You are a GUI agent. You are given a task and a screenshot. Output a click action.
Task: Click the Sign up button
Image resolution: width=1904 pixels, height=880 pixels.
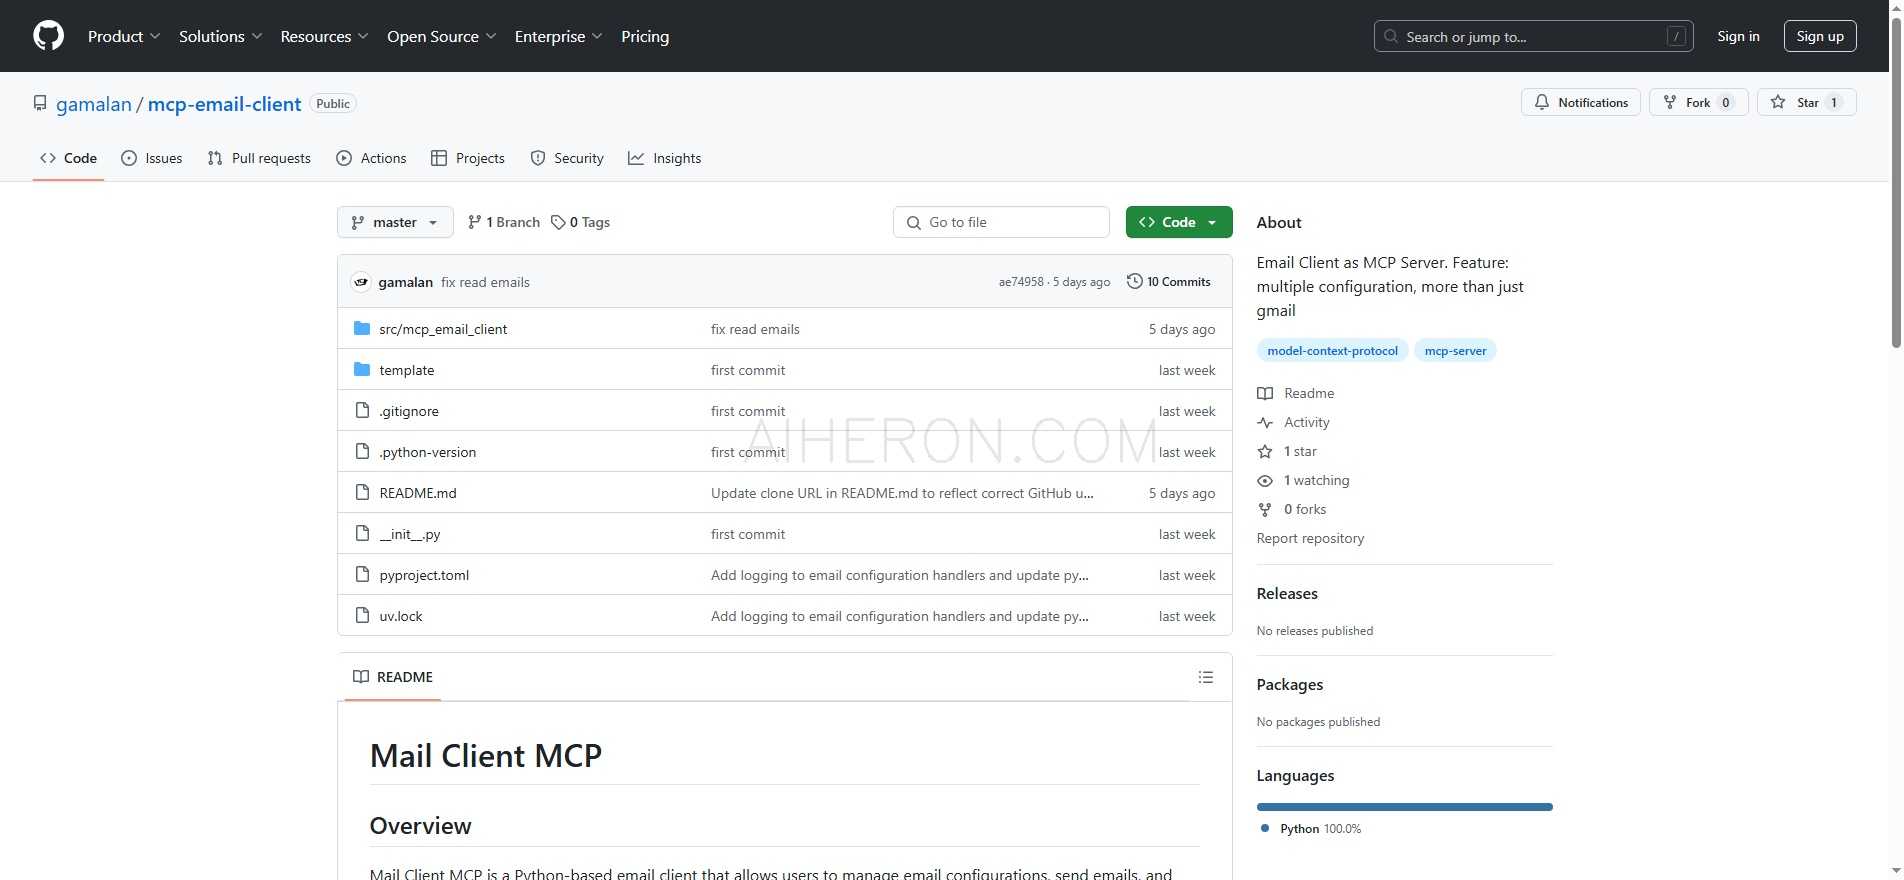[x=1819, y=36]
